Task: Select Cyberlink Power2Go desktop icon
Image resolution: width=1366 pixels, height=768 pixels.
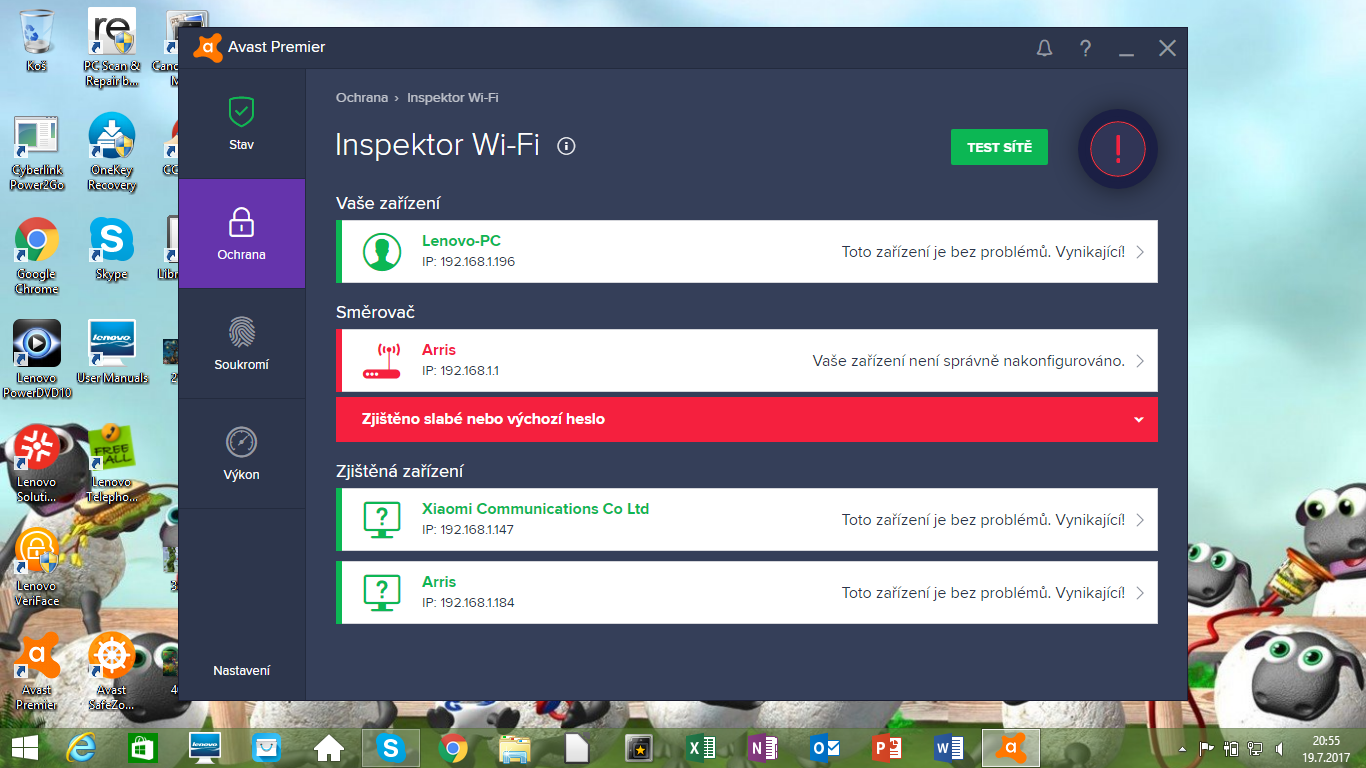Action: coord(37,153)
